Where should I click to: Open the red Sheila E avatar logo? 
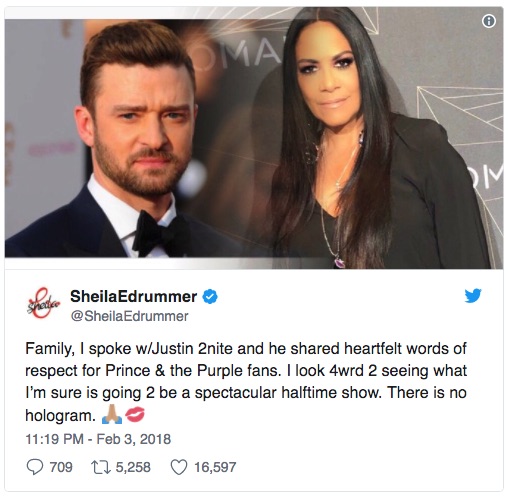coord(43,303)
